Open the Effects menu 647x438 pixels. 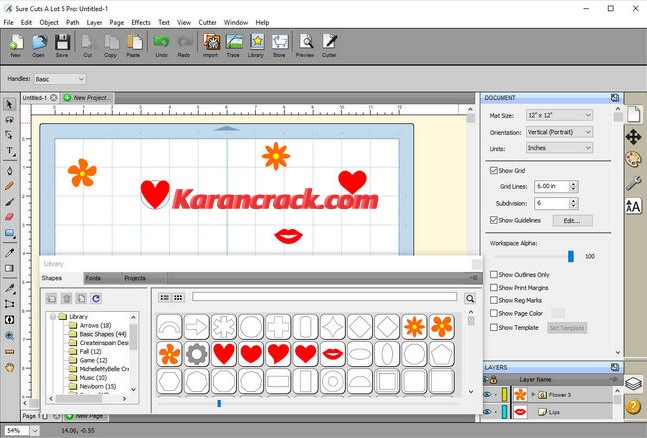(141, 22)
